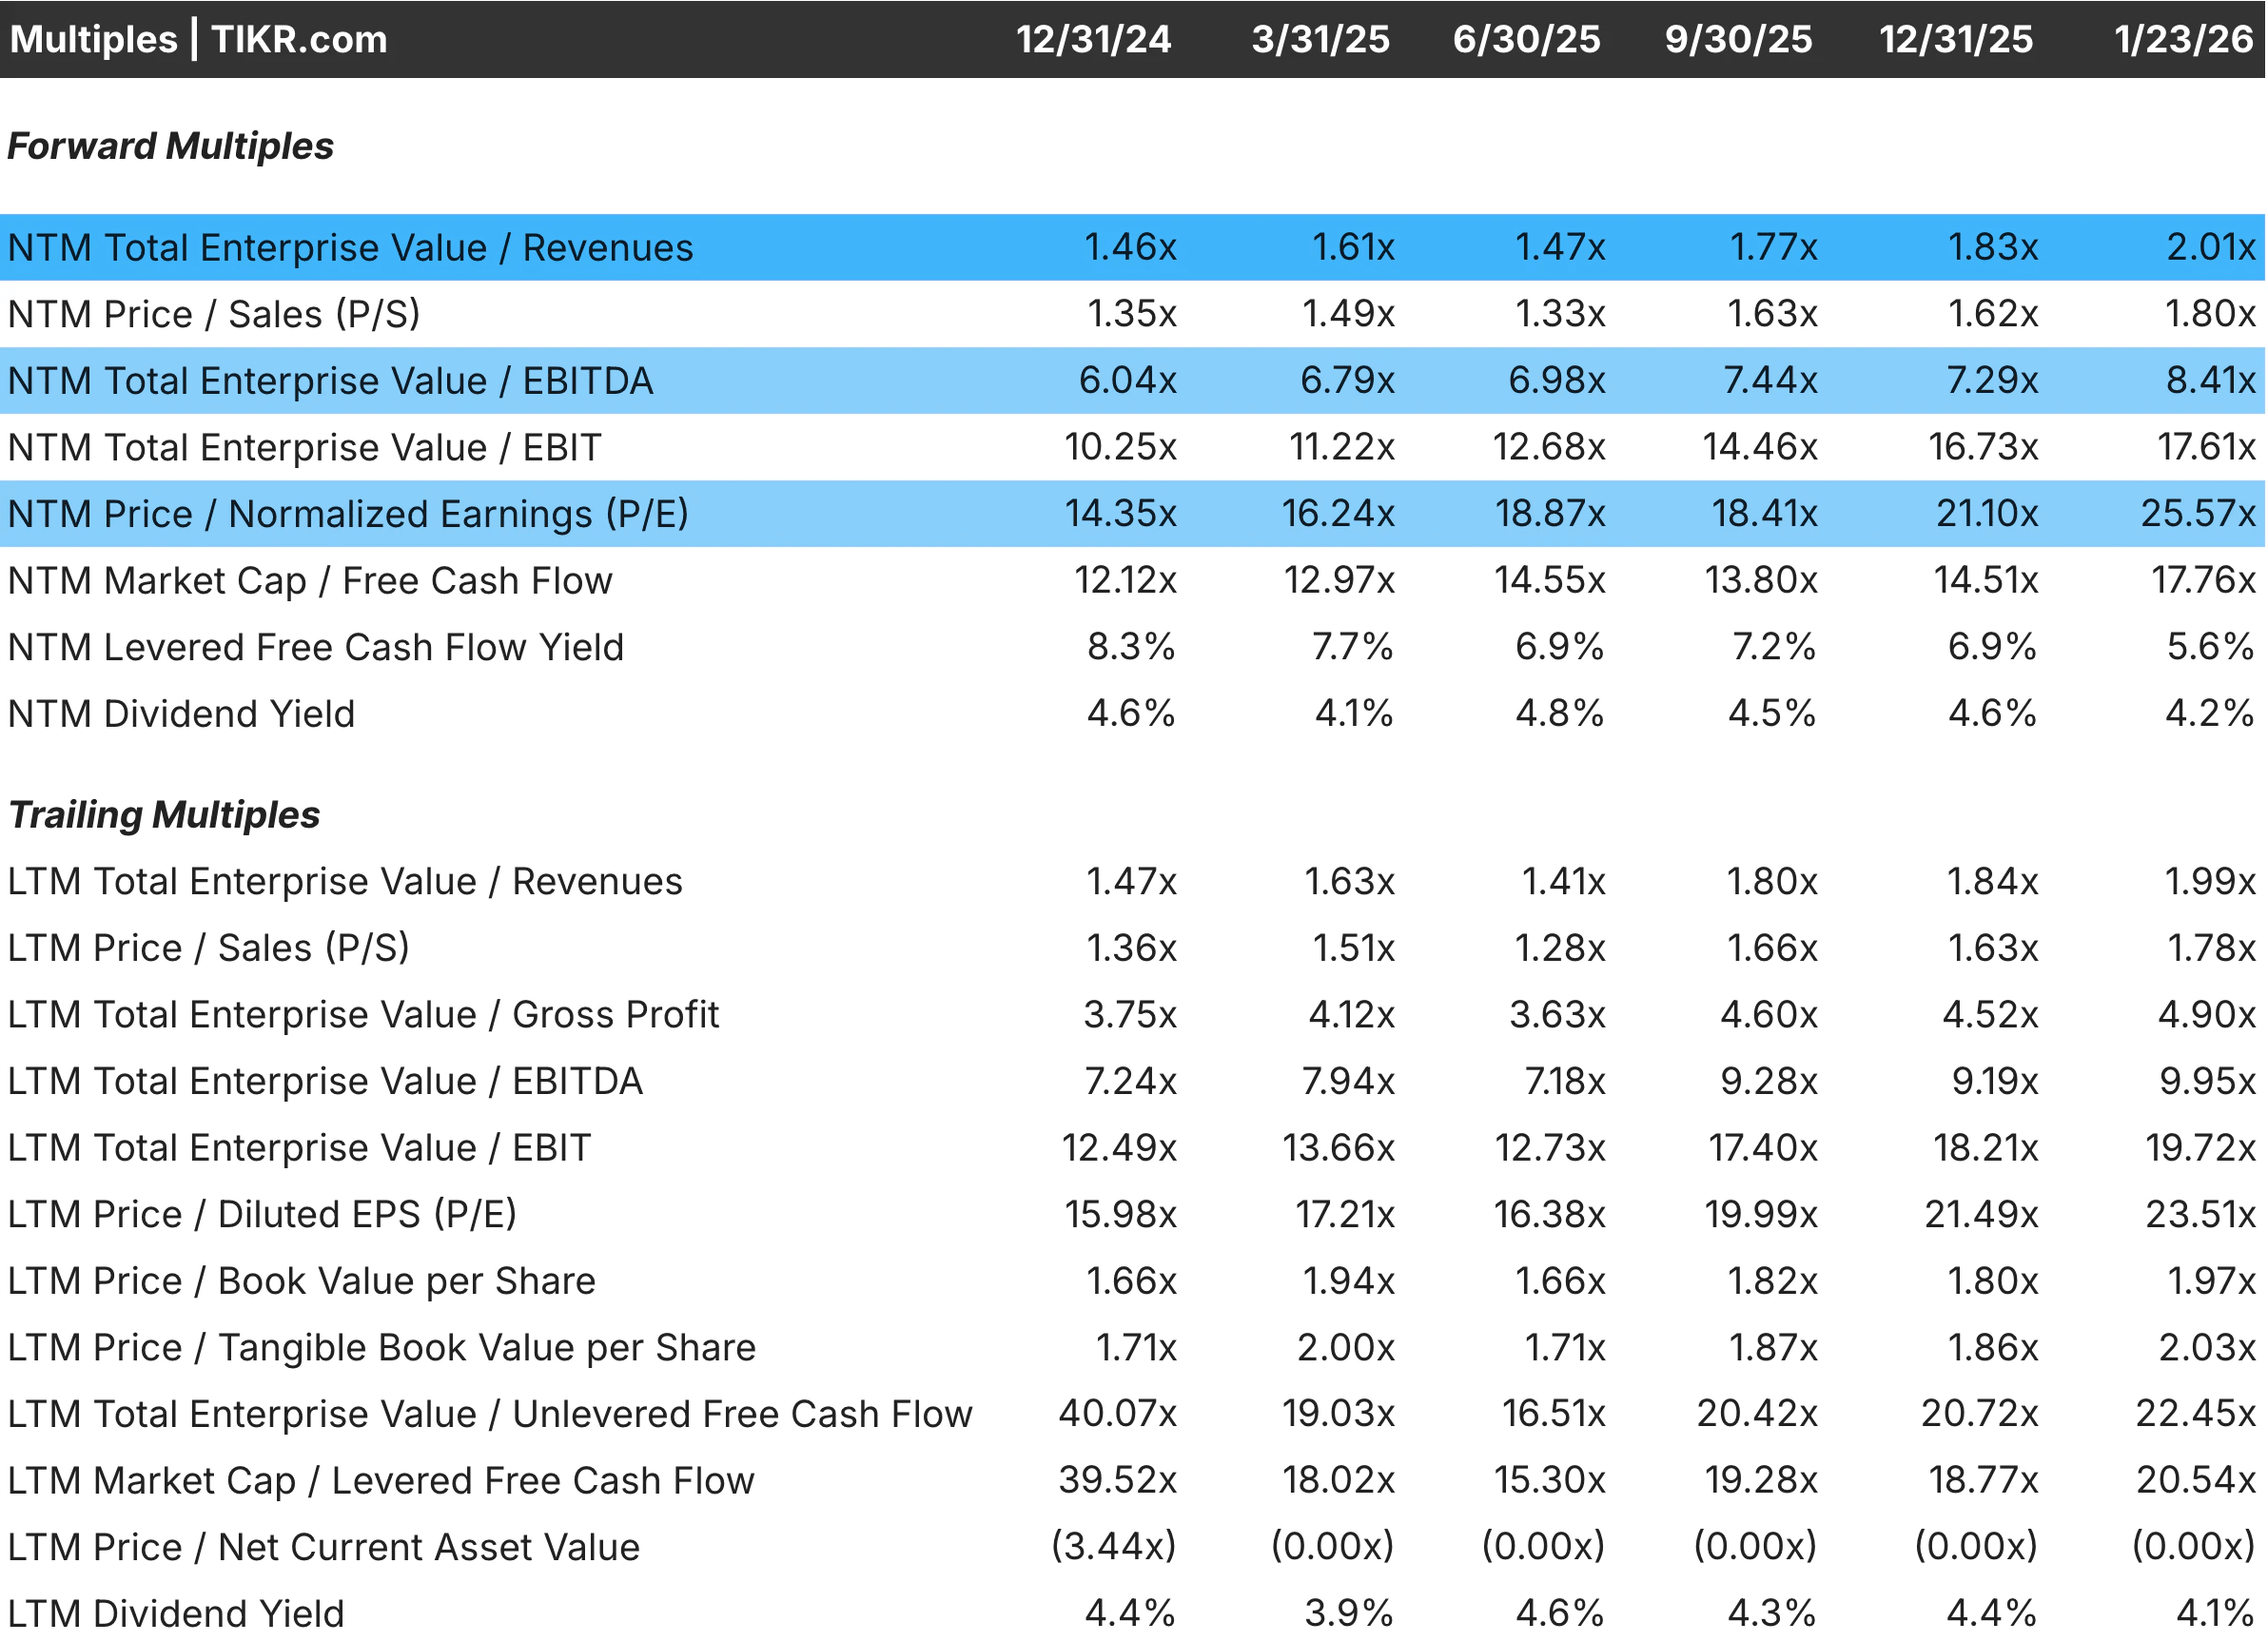Click the NTM Market Cap / Free Cash Flow label
The height and width of the screenshot is (1642, 2268).
[310, 580]
